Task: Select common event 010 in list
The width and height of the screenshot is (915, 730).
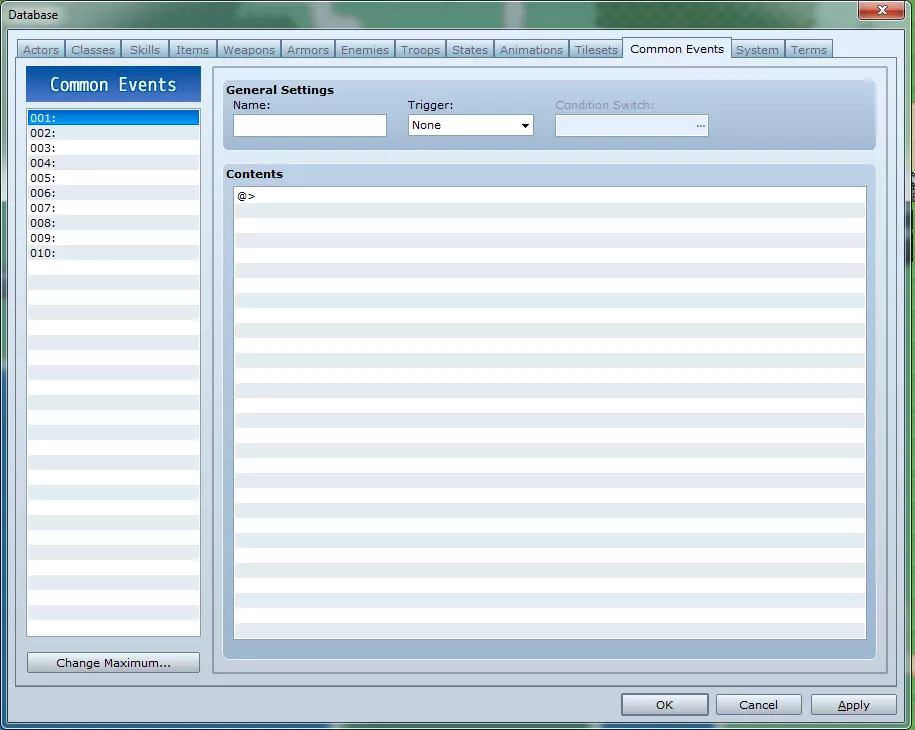Action: 113,253
